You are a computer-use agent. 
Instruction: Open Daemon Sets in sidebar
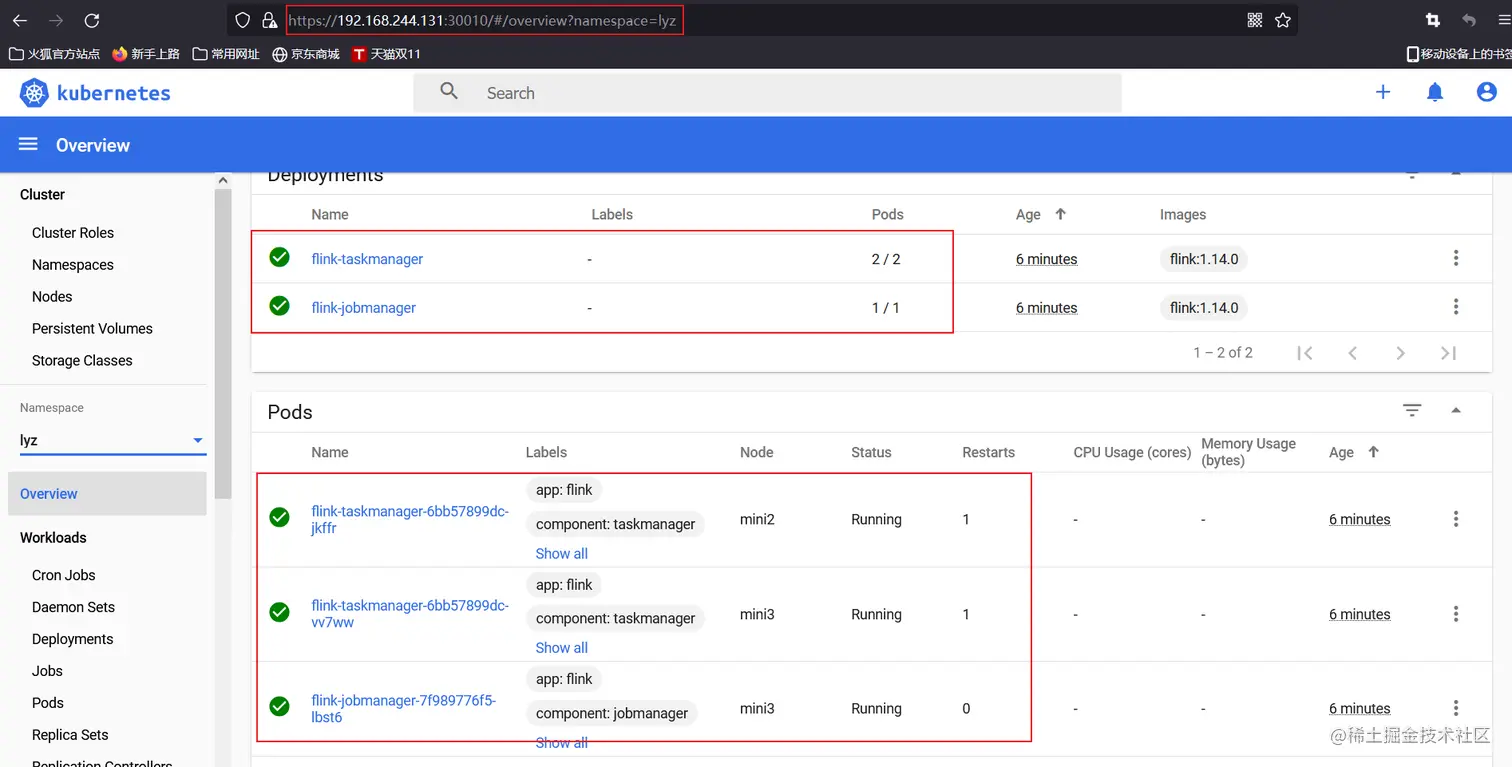(73, 607)
